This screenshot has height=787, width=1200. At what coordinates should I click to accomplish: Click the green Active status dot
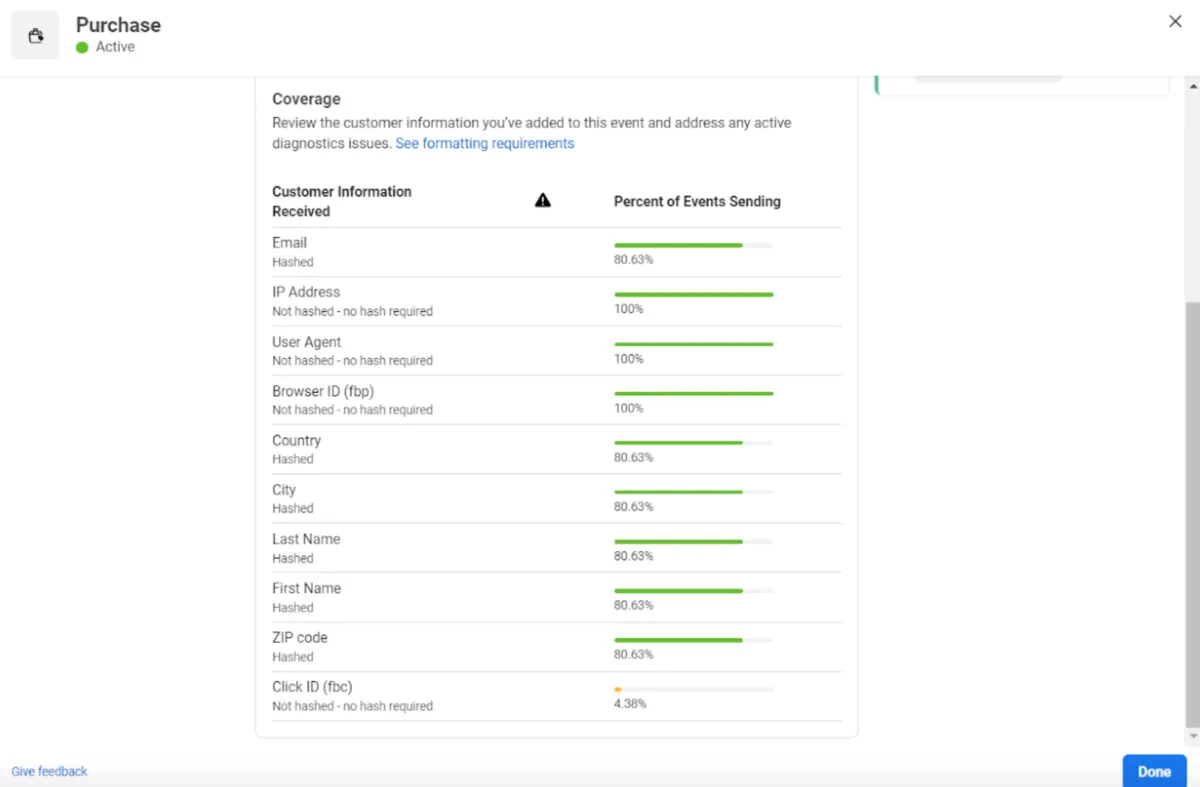[x=82, y=47]
